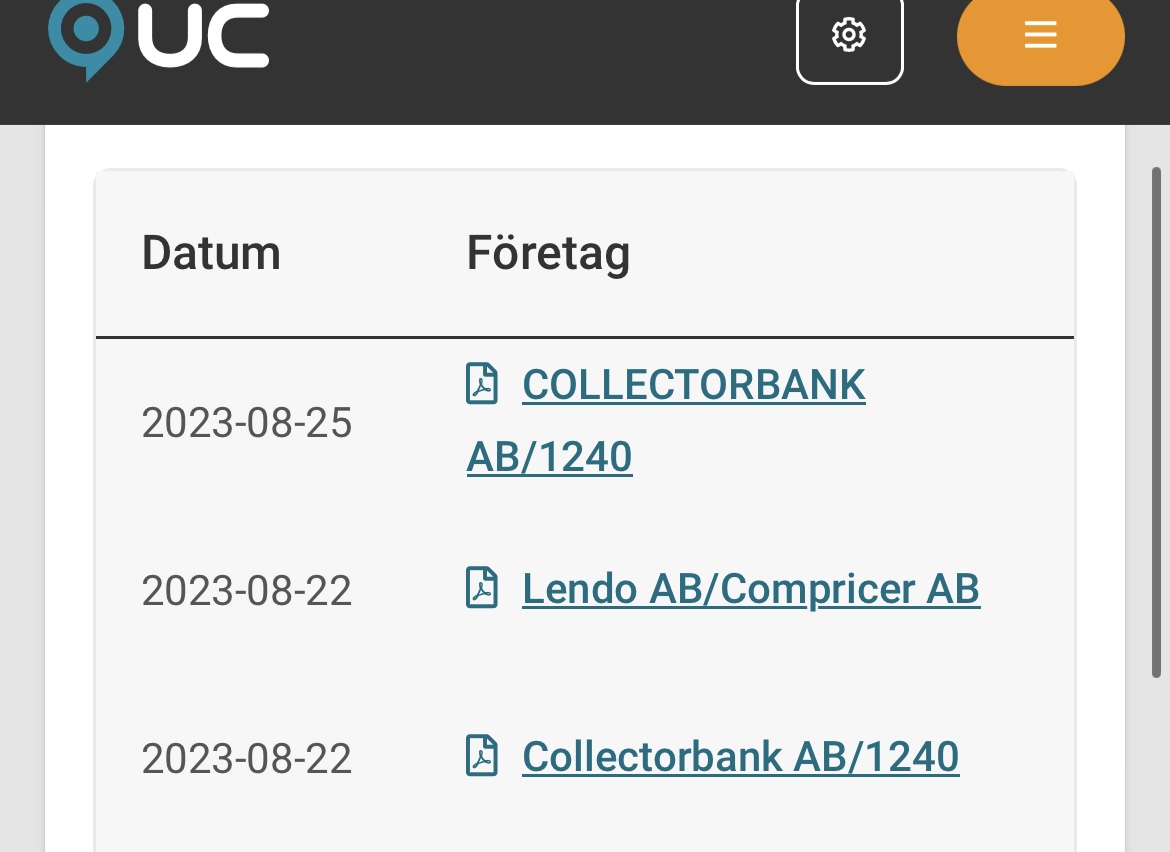Click the AB/1240 text on the first link's second line
The height and width of the screenshot is (852, 1170).
pos(549,457)
